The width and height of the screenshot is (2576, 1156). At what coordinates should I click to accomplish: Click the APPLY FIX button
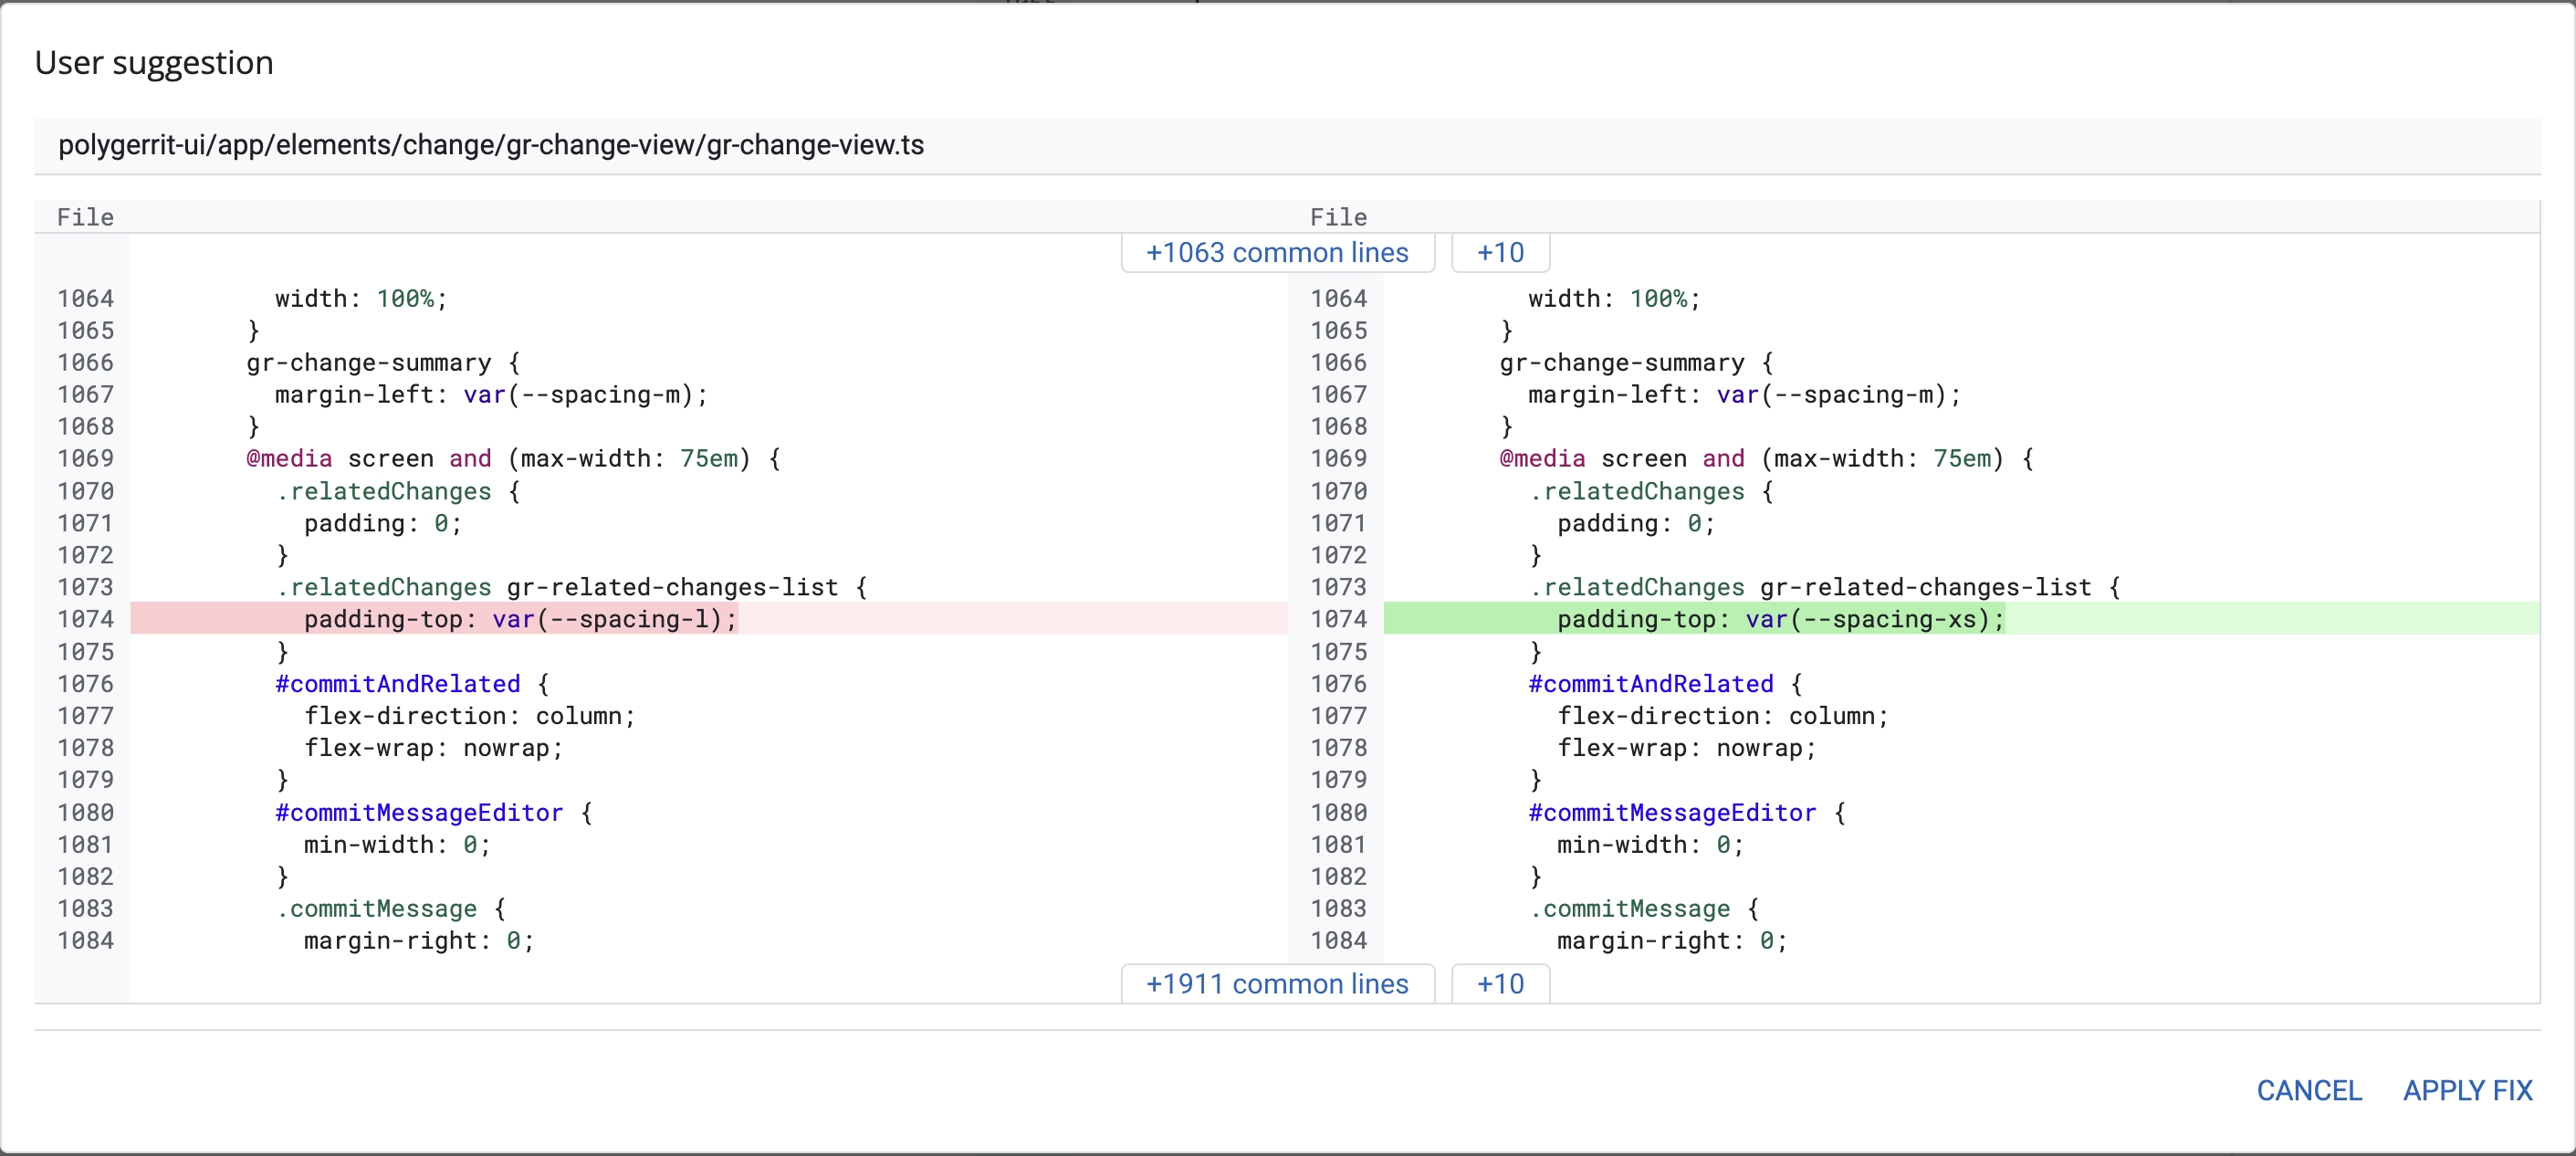point(2467,1090)
